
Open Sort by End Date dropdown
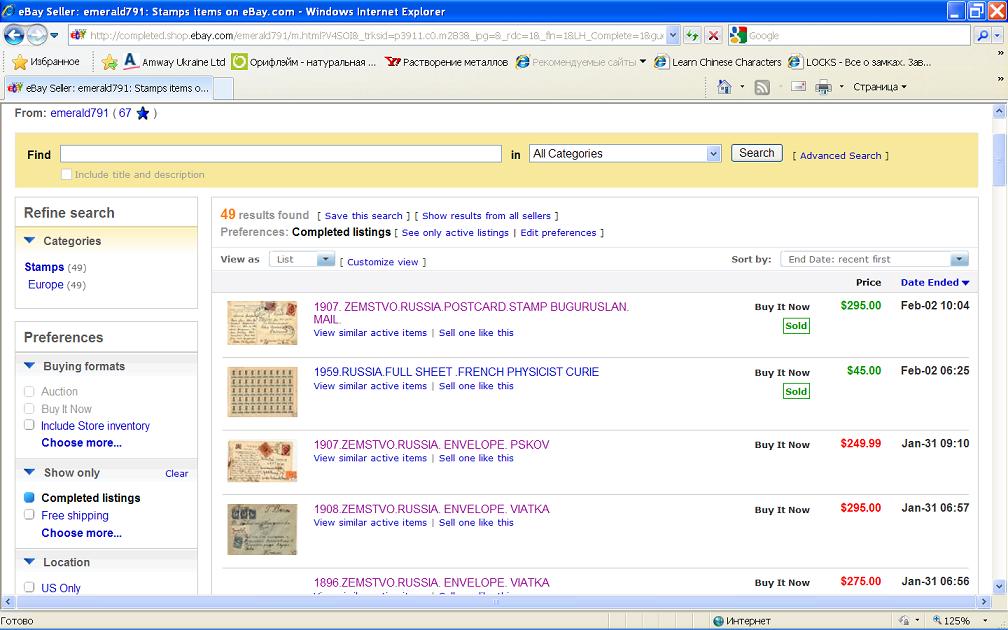(x=874, y=259)
